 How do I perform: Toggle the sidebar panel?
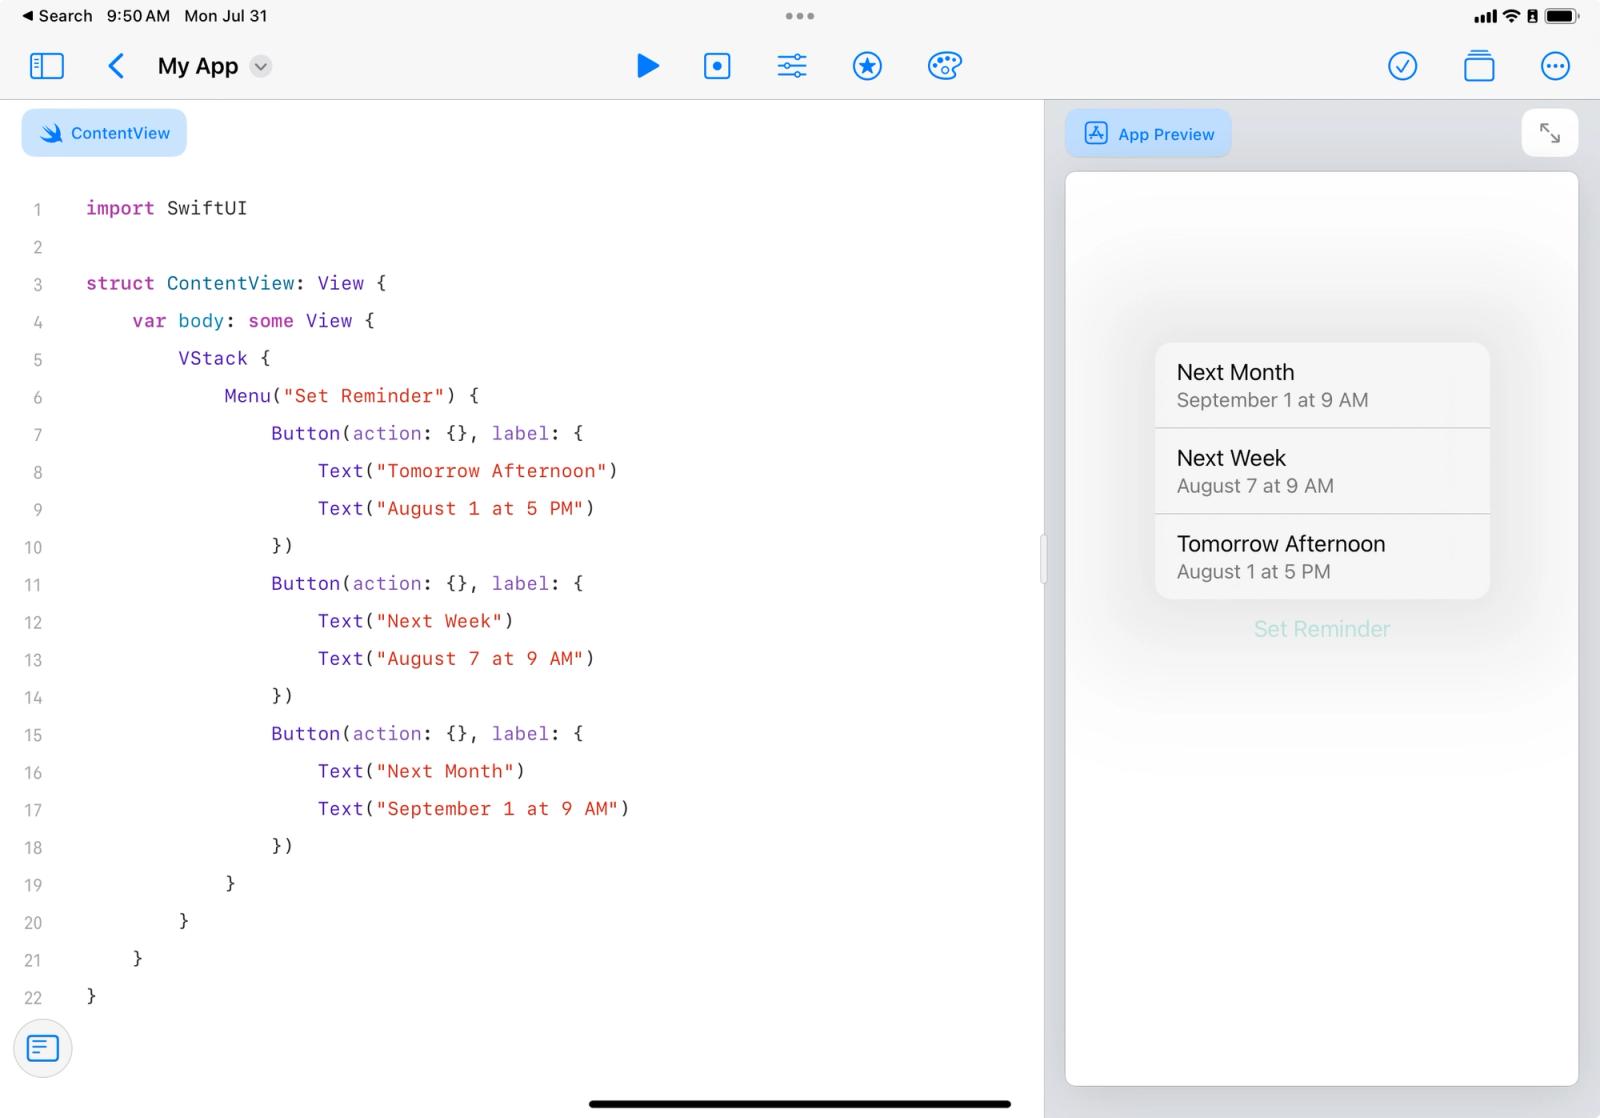47,66
